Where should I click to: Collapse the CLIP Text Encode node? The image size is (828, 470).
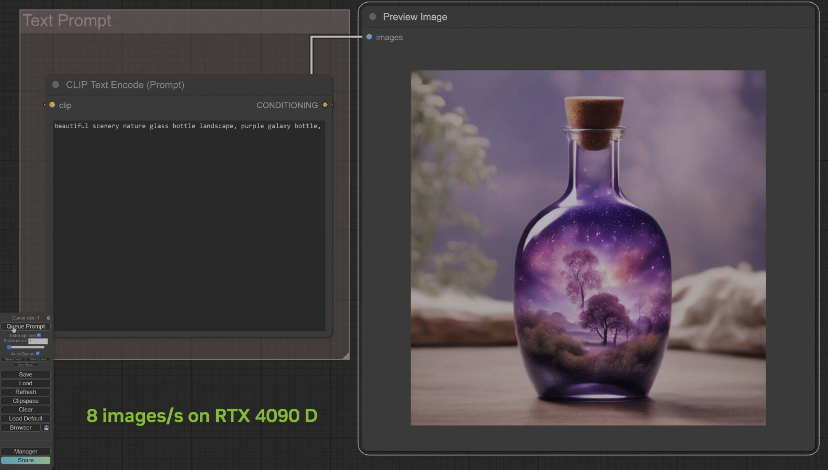pos(56,85)
